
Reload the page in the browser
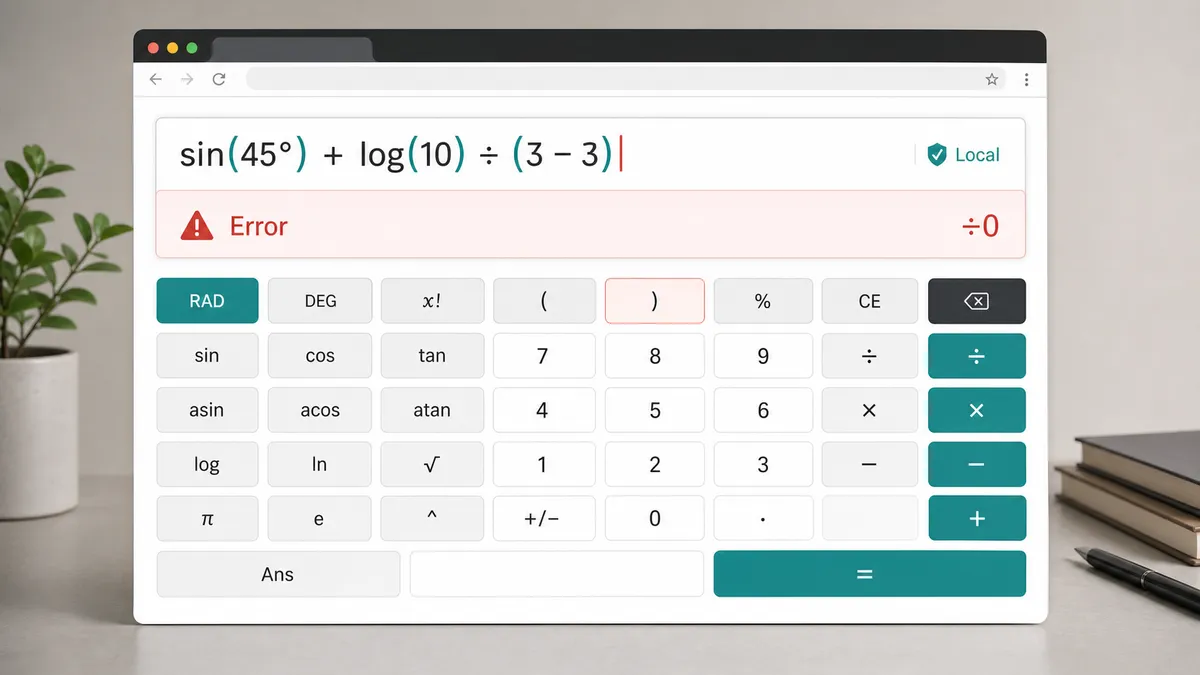pos(219,79)
